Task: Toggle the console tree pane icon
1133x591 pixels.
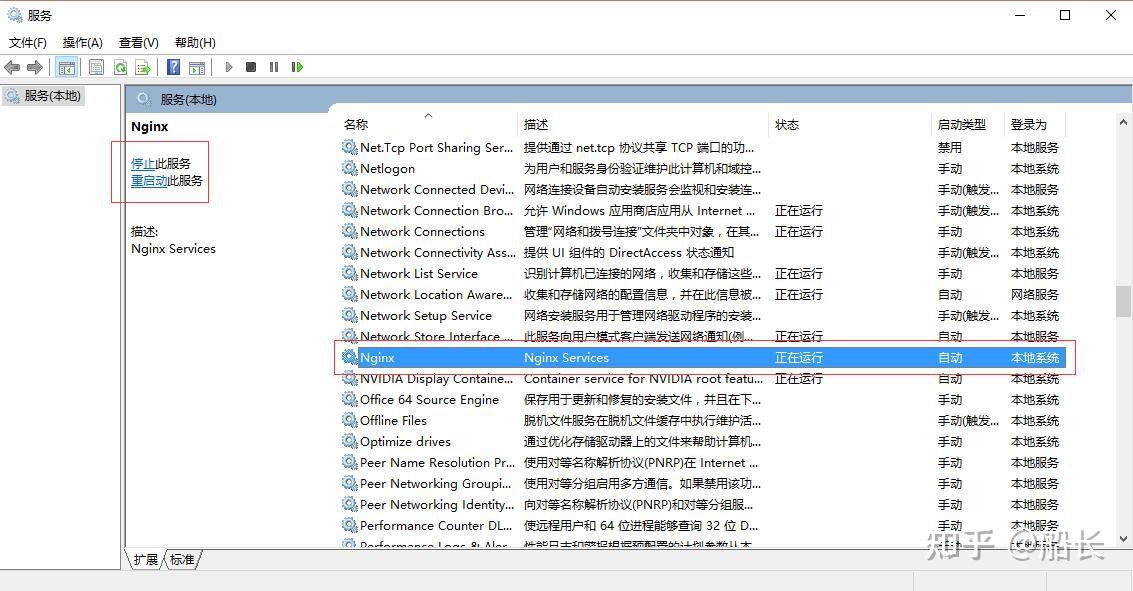Action: pos(66,67)
